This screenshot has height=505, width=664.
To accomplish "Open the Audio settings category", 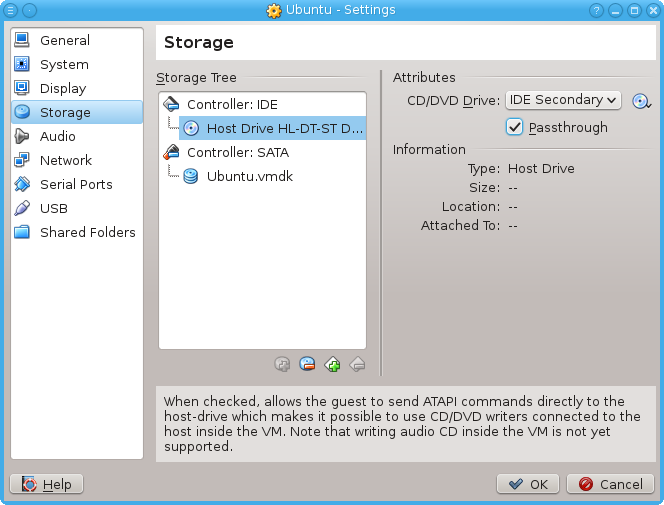I will 77,136.
